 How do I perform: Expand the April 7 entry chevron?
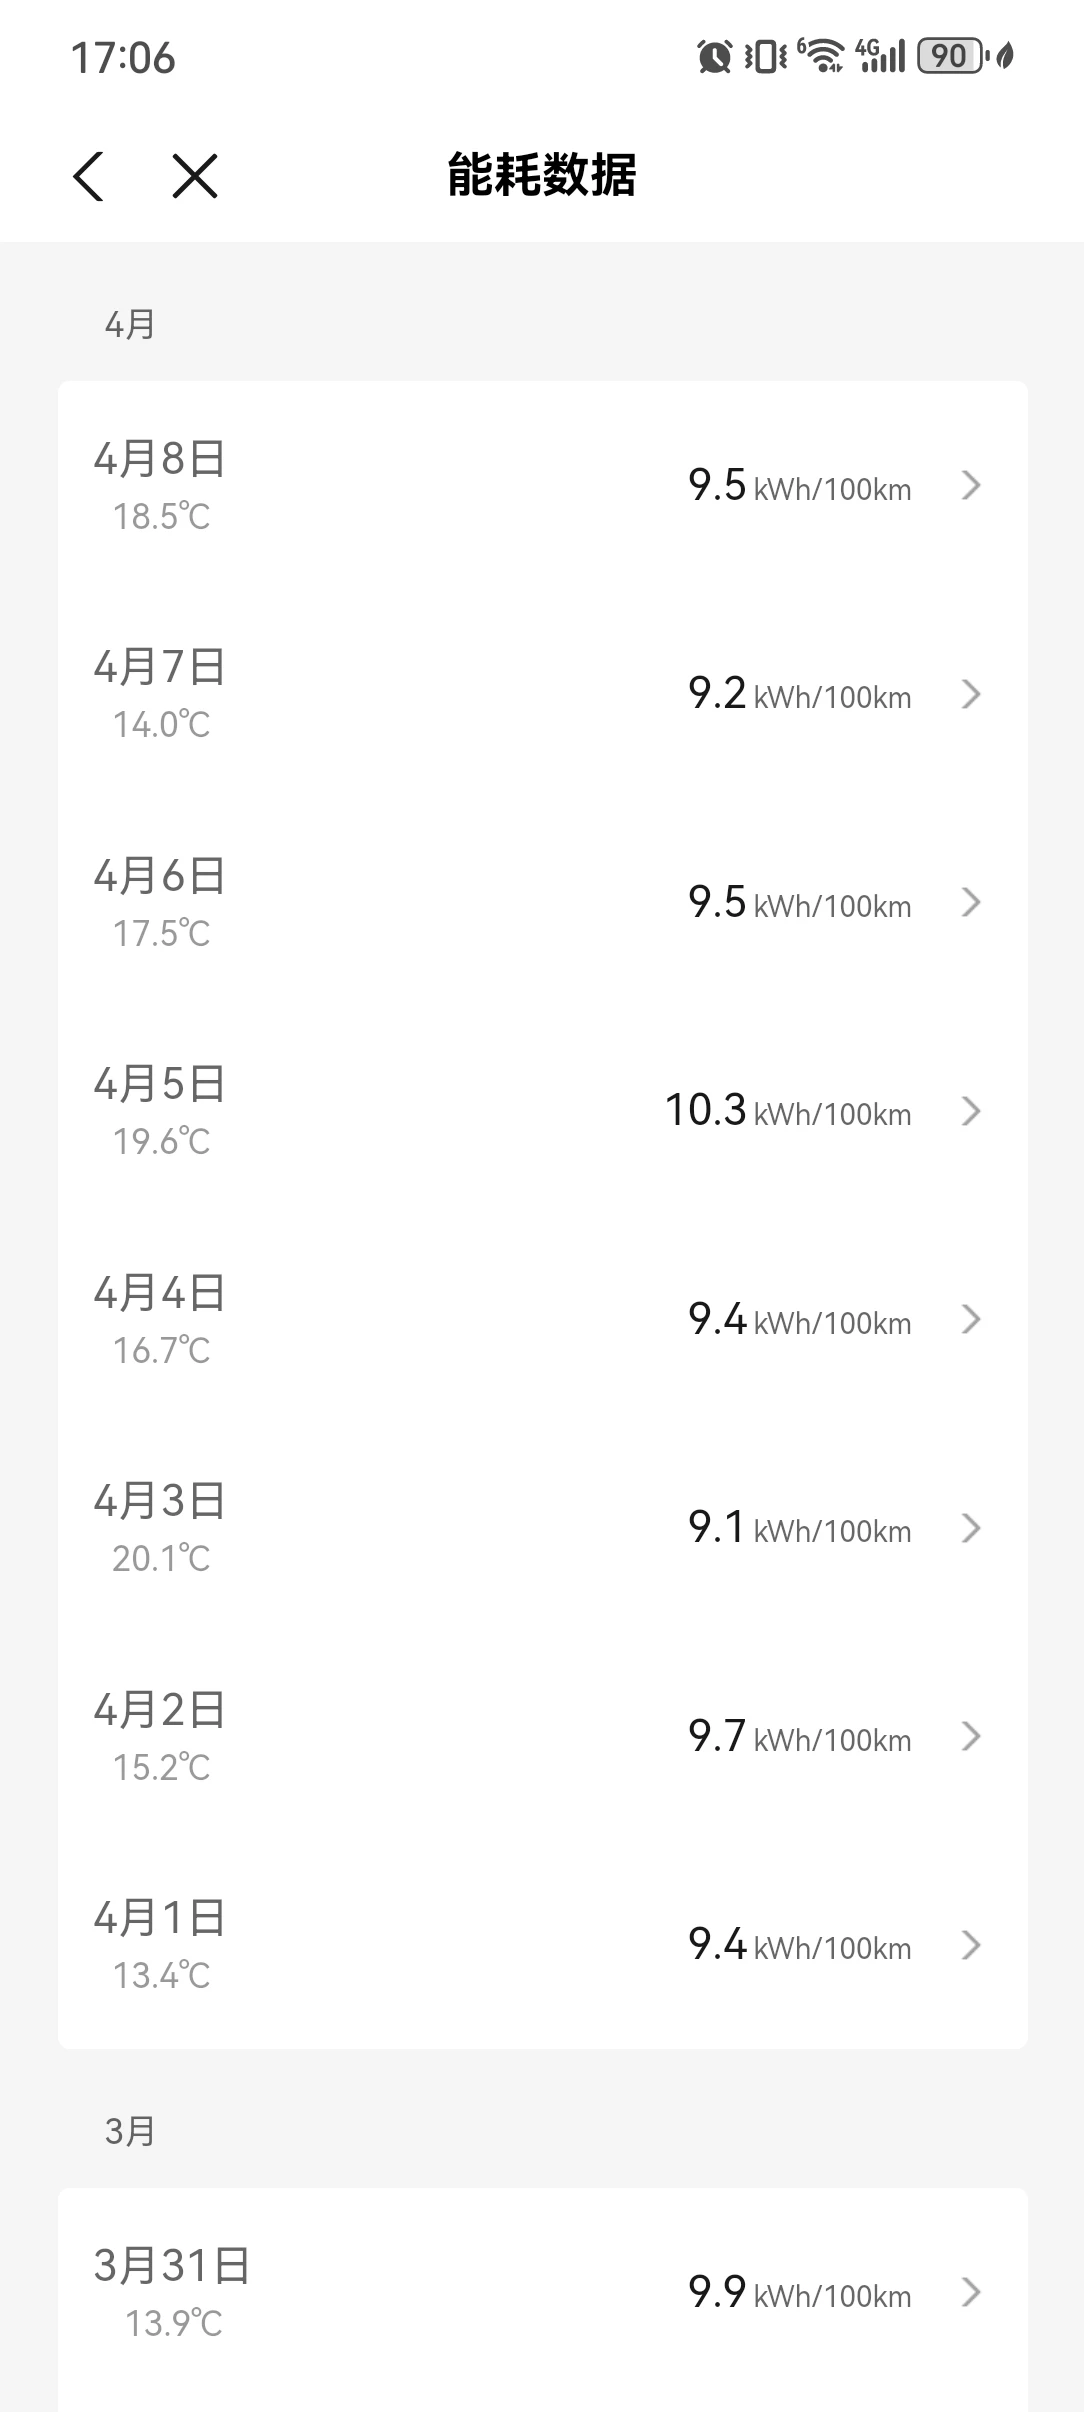click(x=970, y=694)
